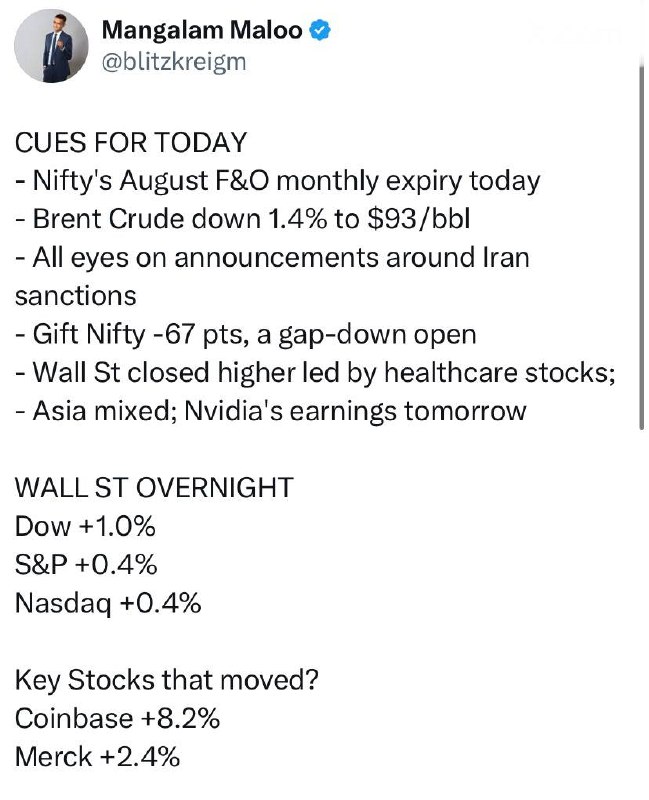Click the Nasdaq +0.4% line

pyautogui.click(x=108, y=604)
